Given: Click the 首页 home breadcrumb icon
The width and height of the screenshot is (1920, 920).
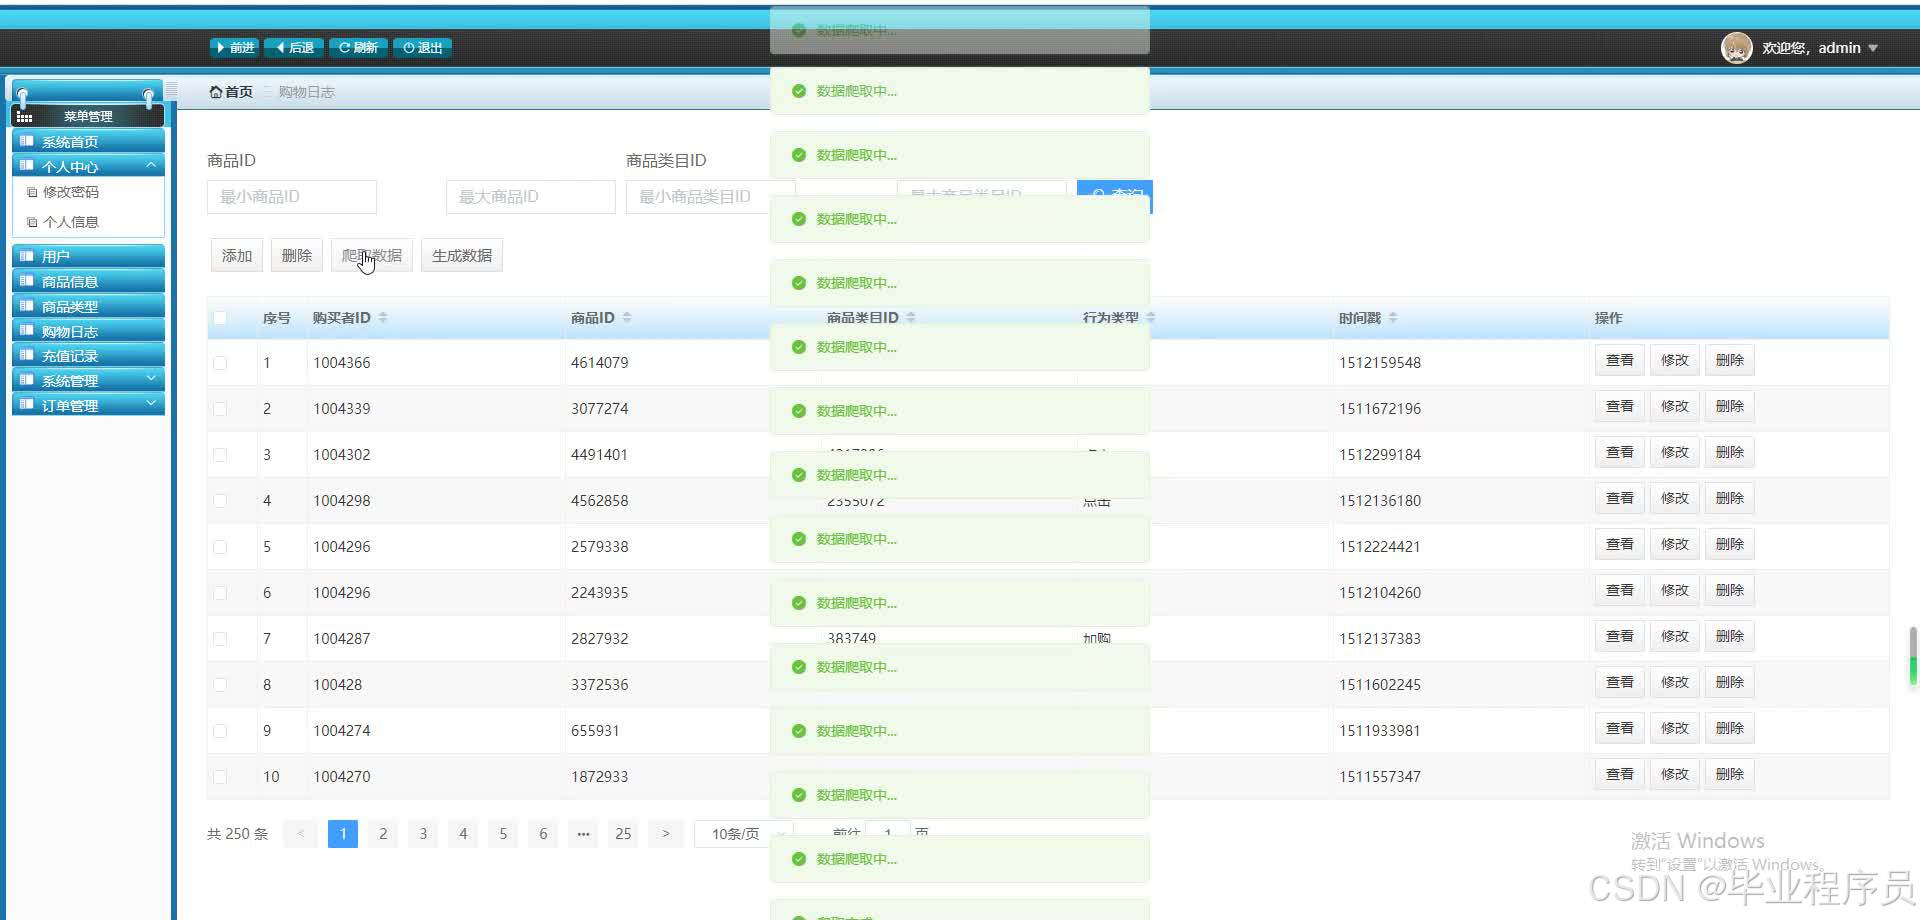Looking at the screenshot, I should (x=215, y=92).
